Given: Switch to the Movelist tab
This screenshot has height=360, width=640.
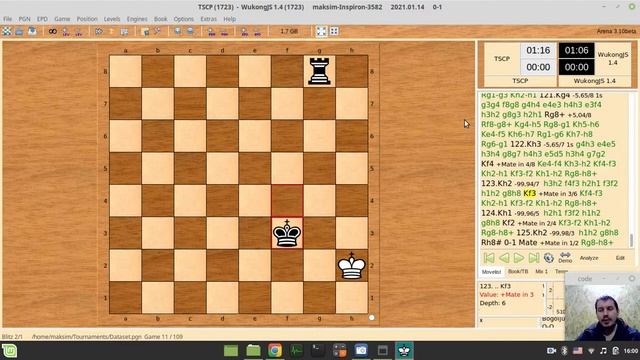Looking at the screenshot, I should [491, 271].
